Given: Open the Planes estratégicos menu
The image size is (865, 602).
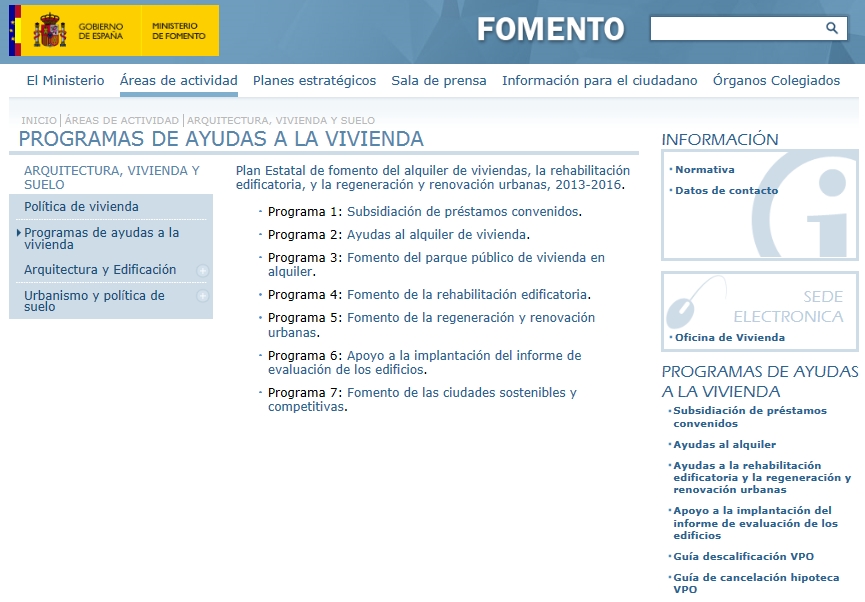Looking at the screenshot, I should 314,81.
